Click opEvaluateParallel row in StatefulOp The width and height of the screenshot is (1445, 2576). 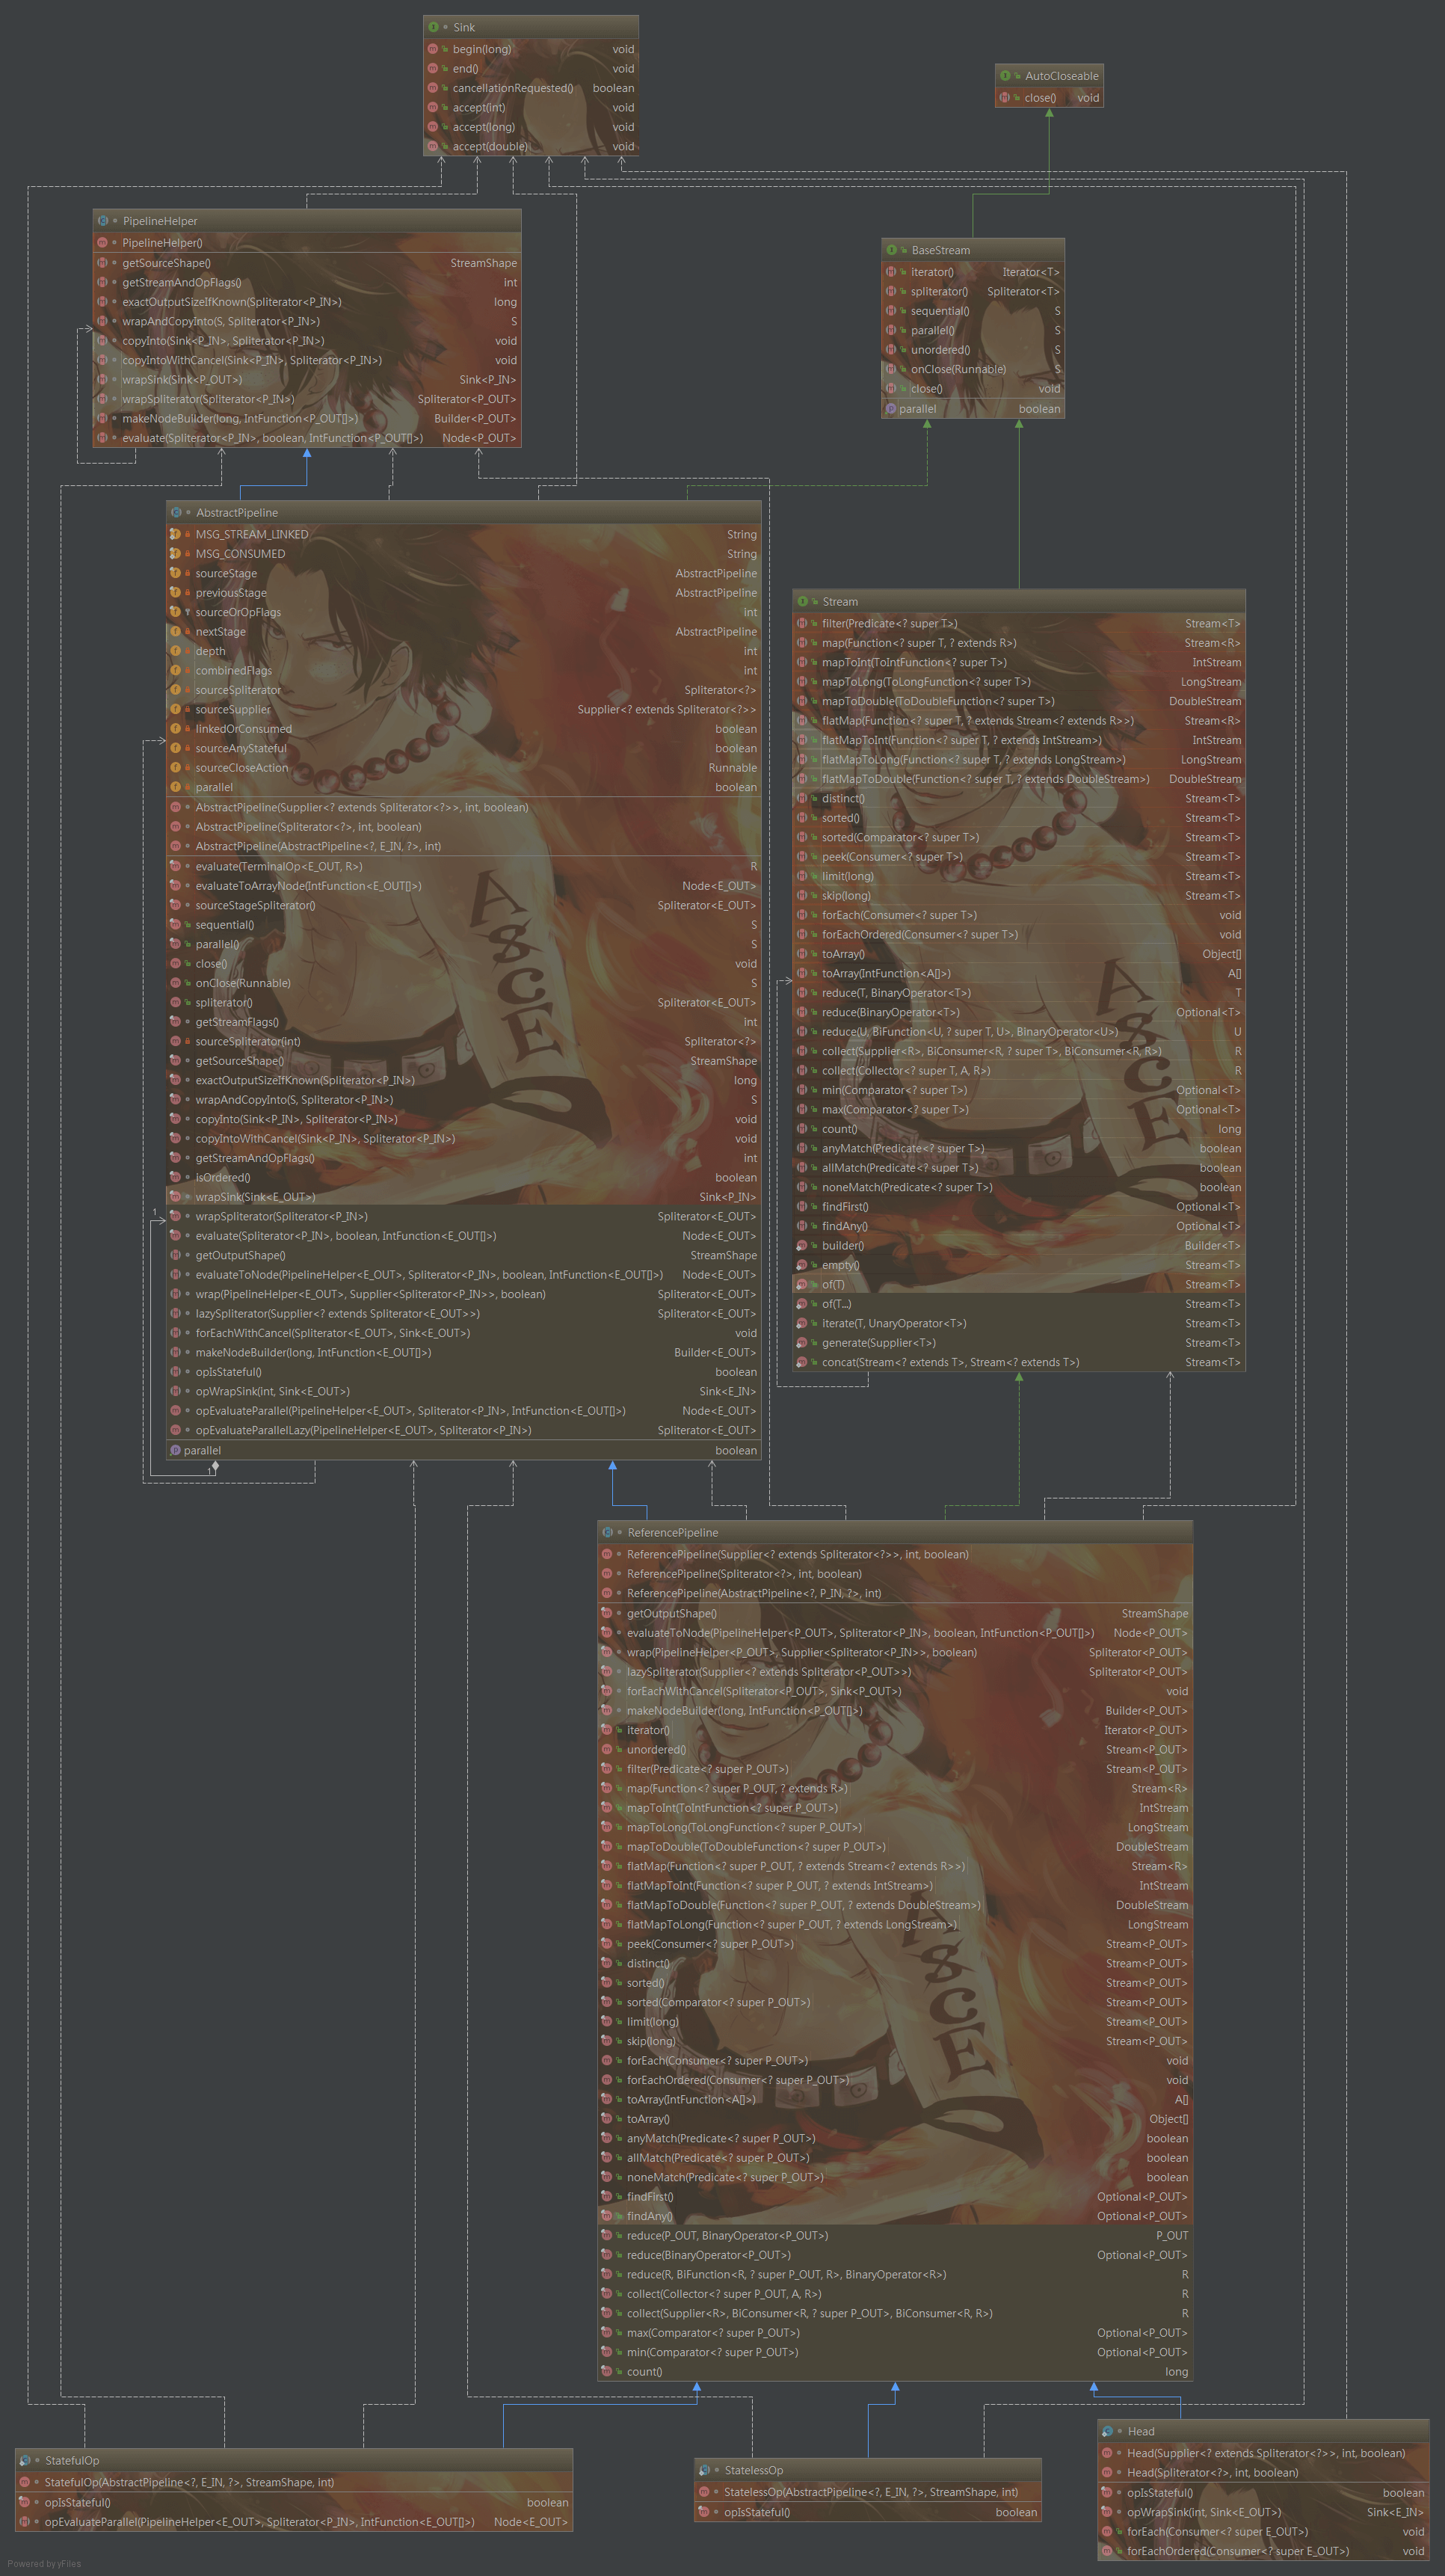[x=294, y=2523]
